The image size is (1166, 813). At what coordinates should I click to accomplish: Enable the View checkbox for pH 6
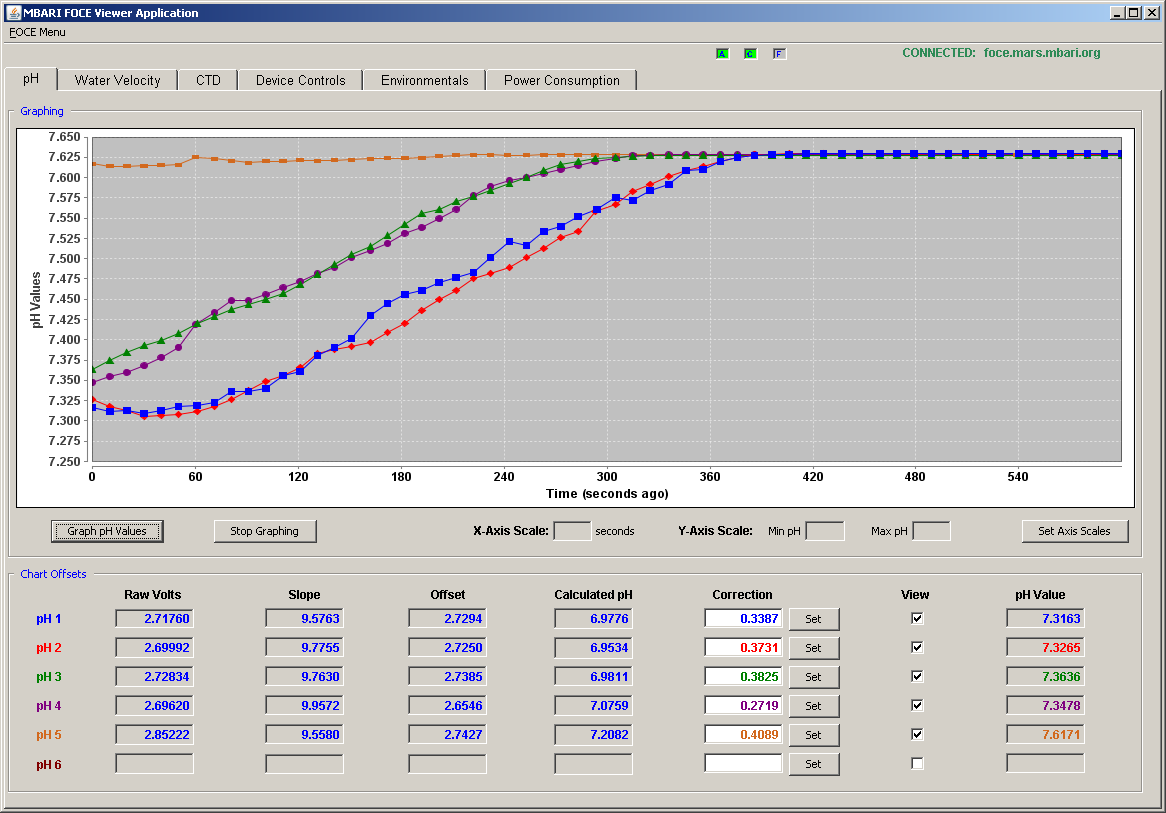(917, 763)
